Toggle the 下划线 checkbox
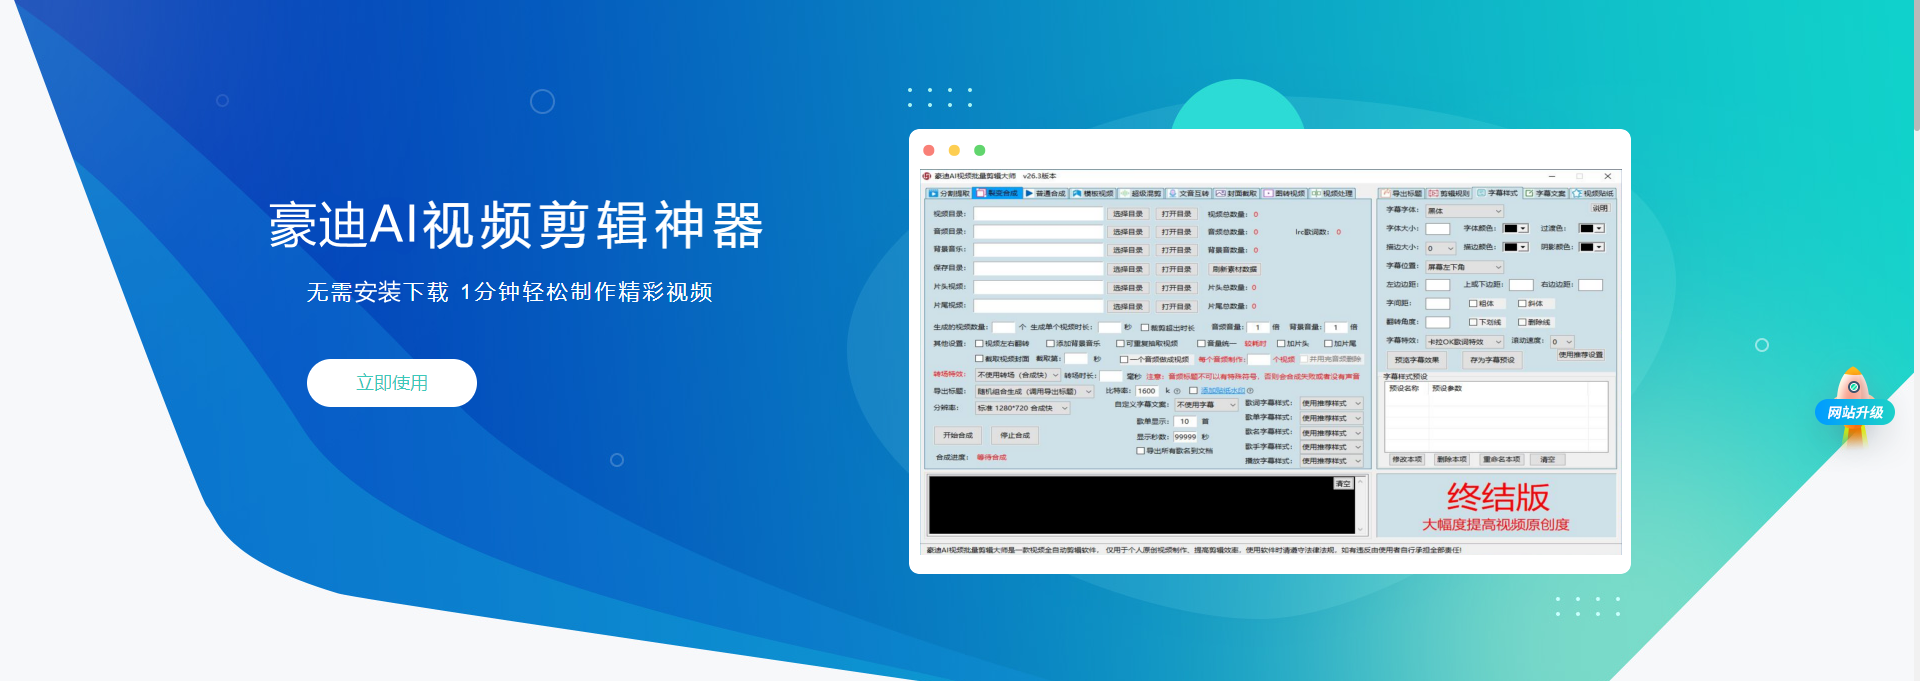The height and width of the screenshot is (681, 1920). click(1473, 322)
